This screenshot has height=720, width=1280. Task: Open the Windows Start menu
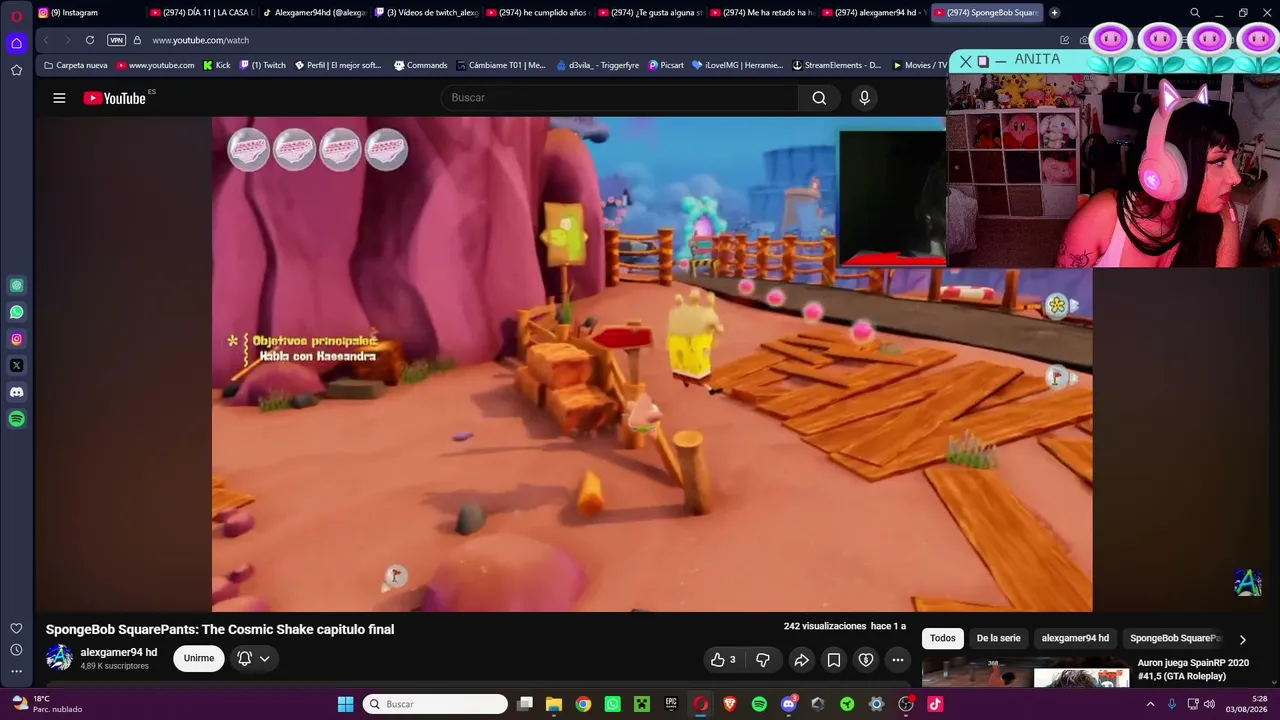click(345, 704)
